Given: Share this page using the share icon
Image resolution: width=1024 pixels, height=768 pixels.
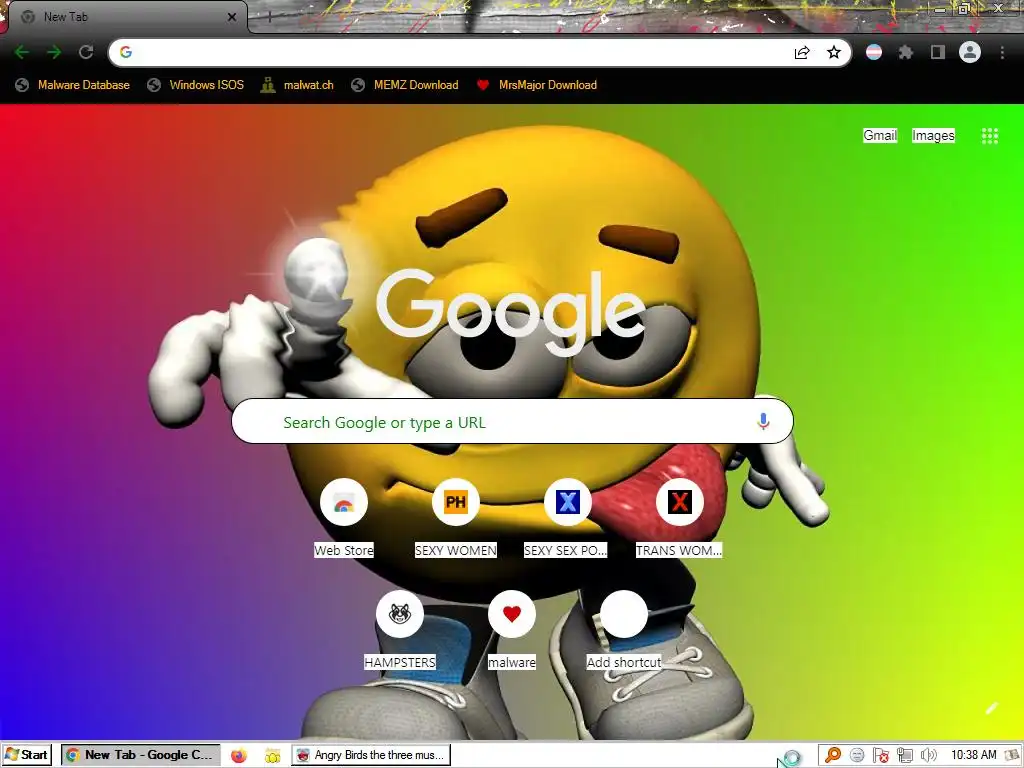Looking at the screenshot, I should 802,52.
